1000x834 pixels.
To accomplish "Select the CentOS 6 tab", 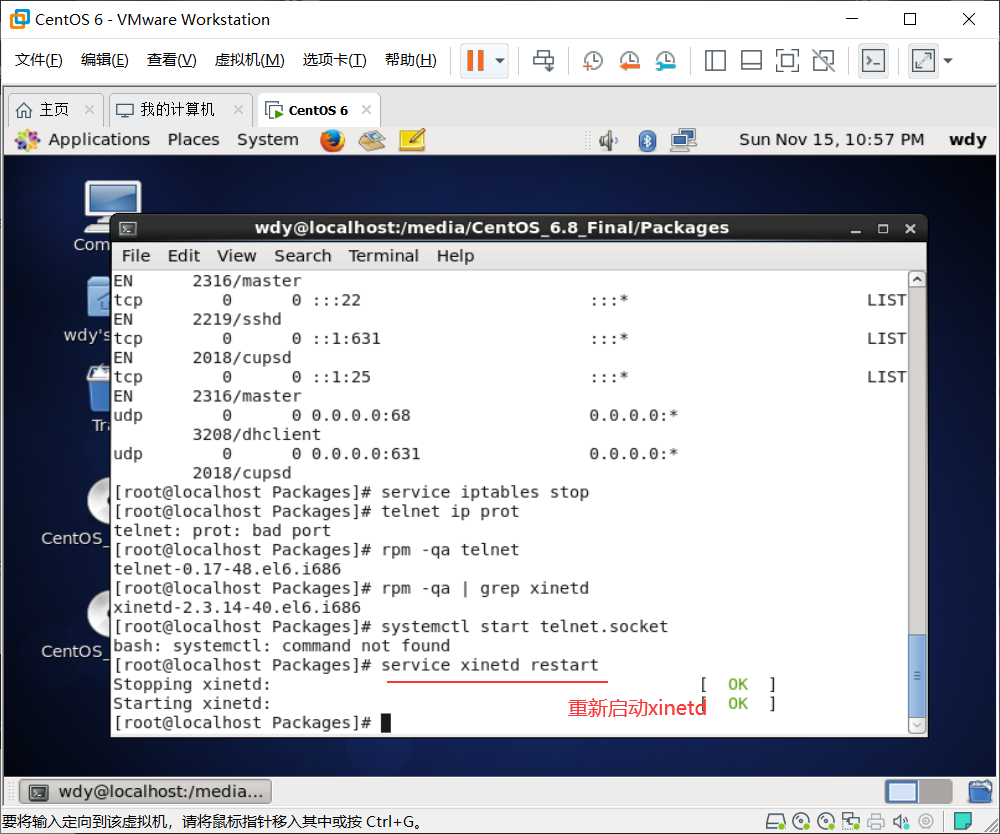I will click(318, 110).
